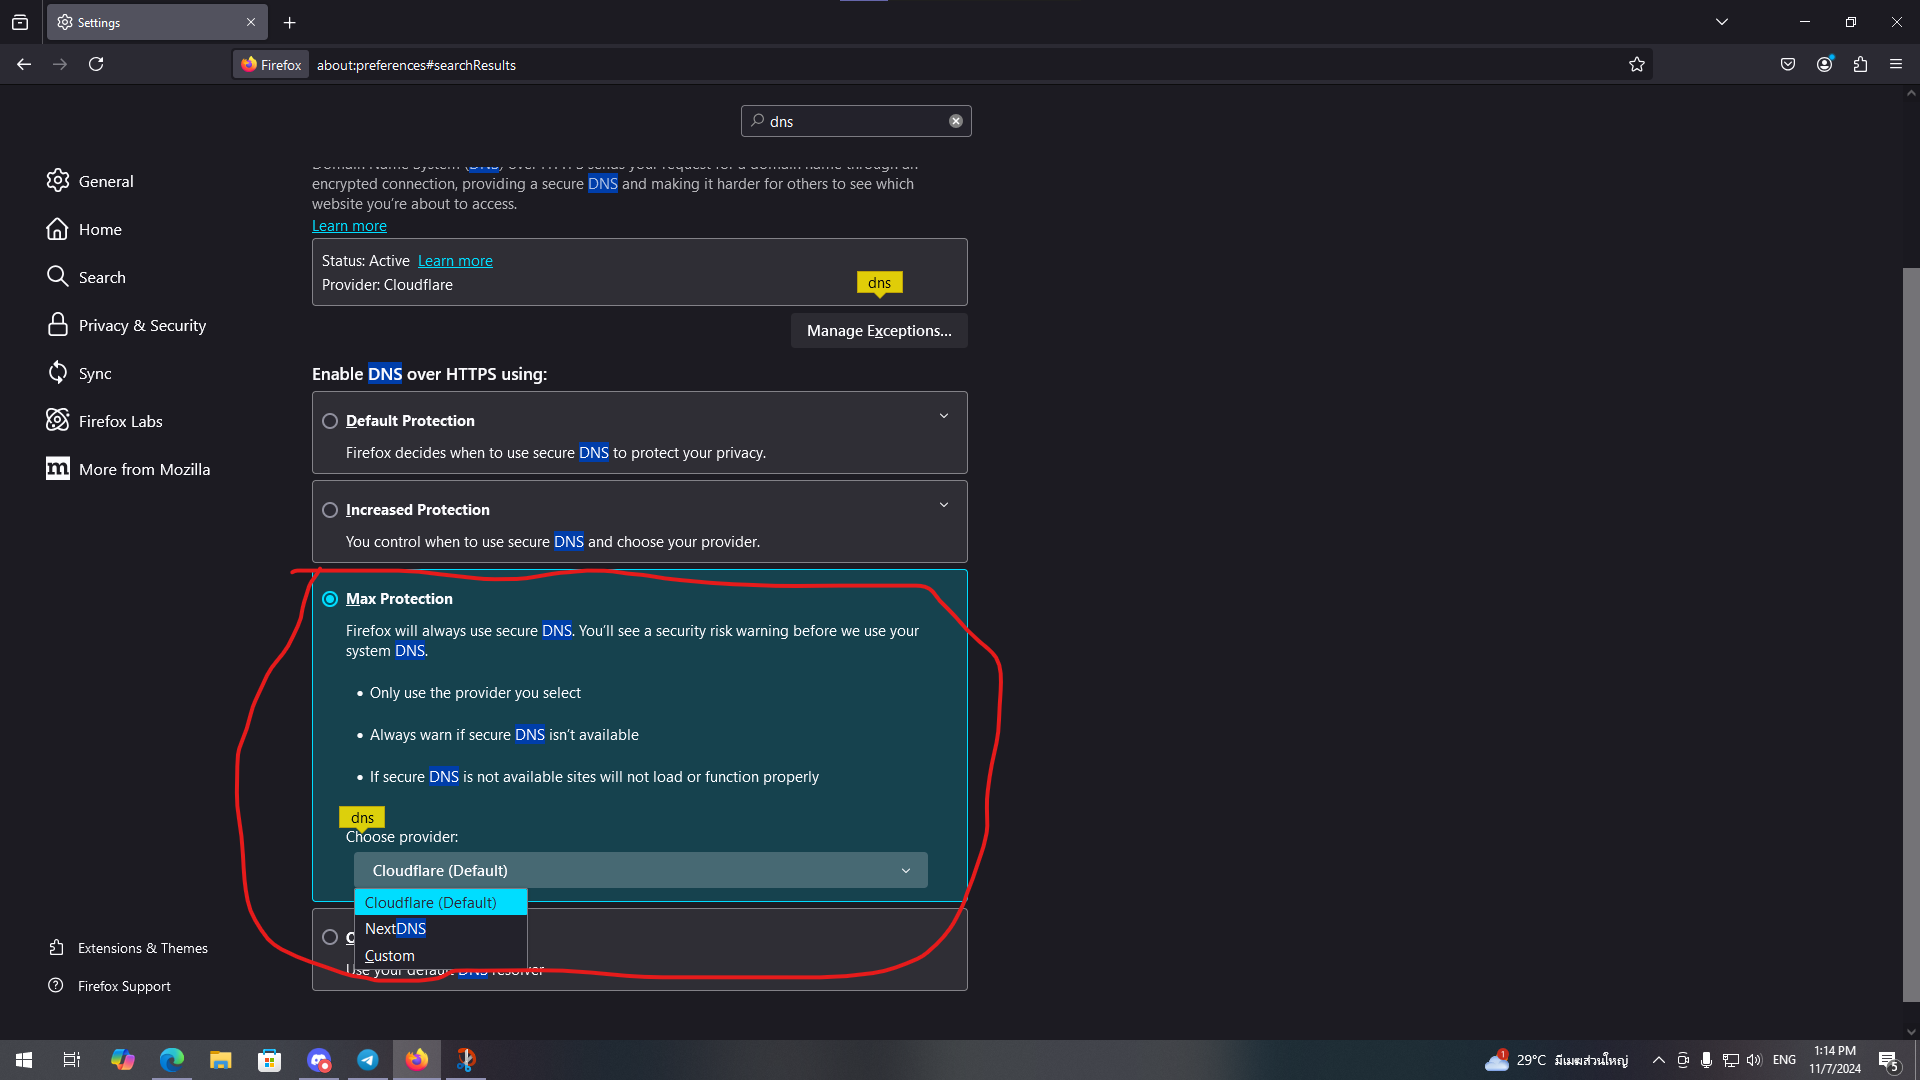Follow Learn more link beside Status: Active
Image resolution: width=1920 pixels, height=1080 pixels.
click(455, 261)
